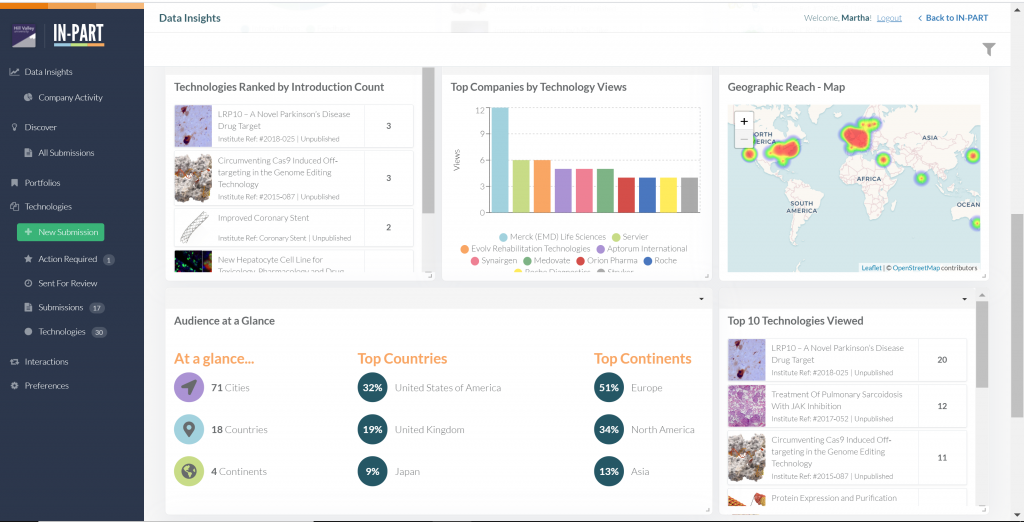
Task: Click the 51% Europe badge
Action: [x=609, y=388]
